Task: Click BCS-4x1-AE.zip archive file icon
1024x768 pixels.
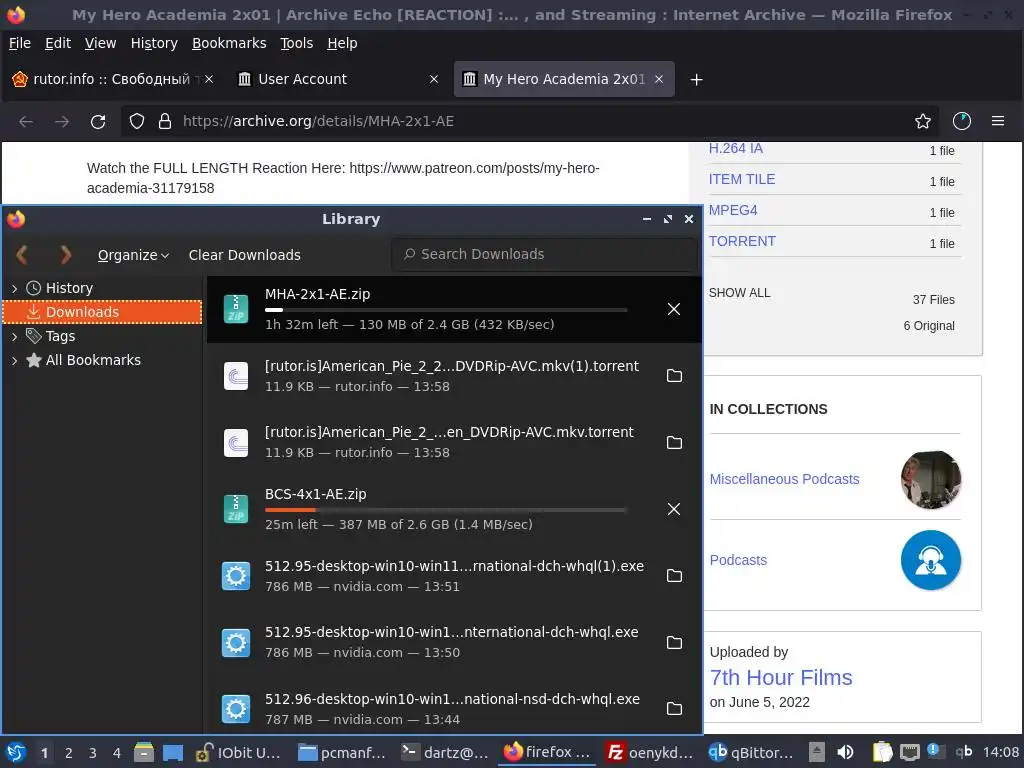Action: tap(236, 509)
